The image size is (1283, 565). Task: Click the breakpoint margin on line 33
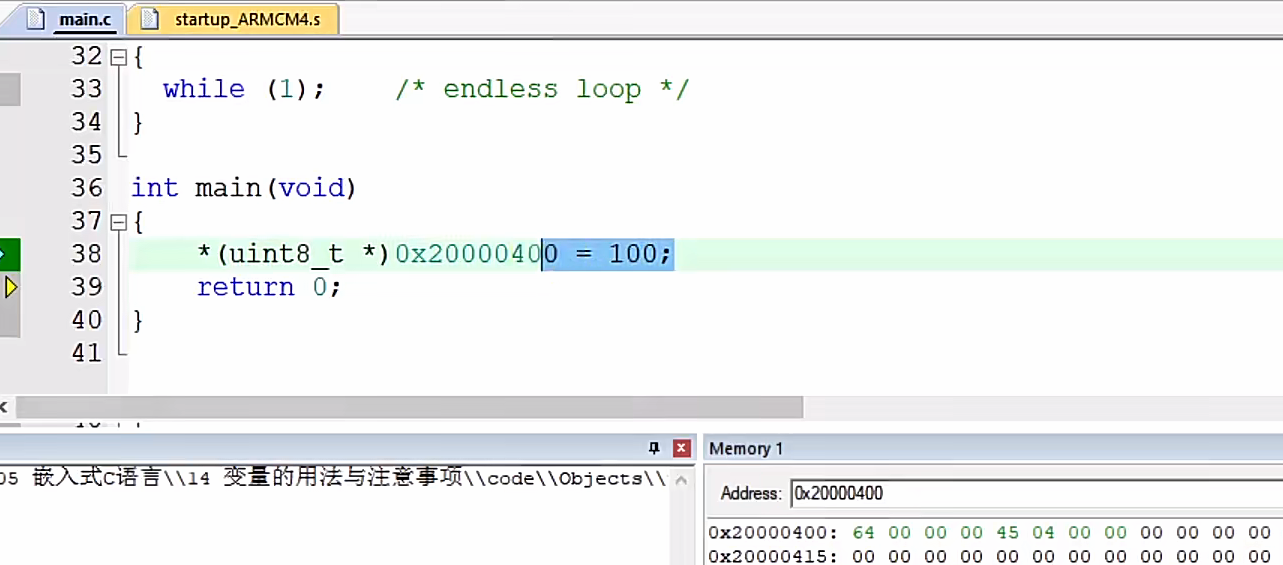[x=10, y=89]
